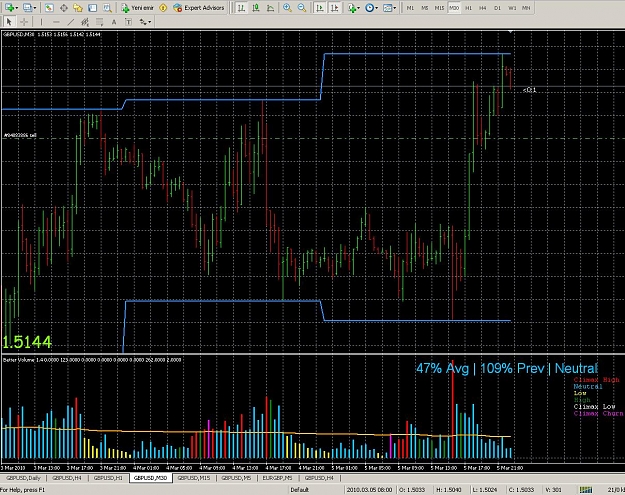Select the Text A drawing tool

pos(114,22)
